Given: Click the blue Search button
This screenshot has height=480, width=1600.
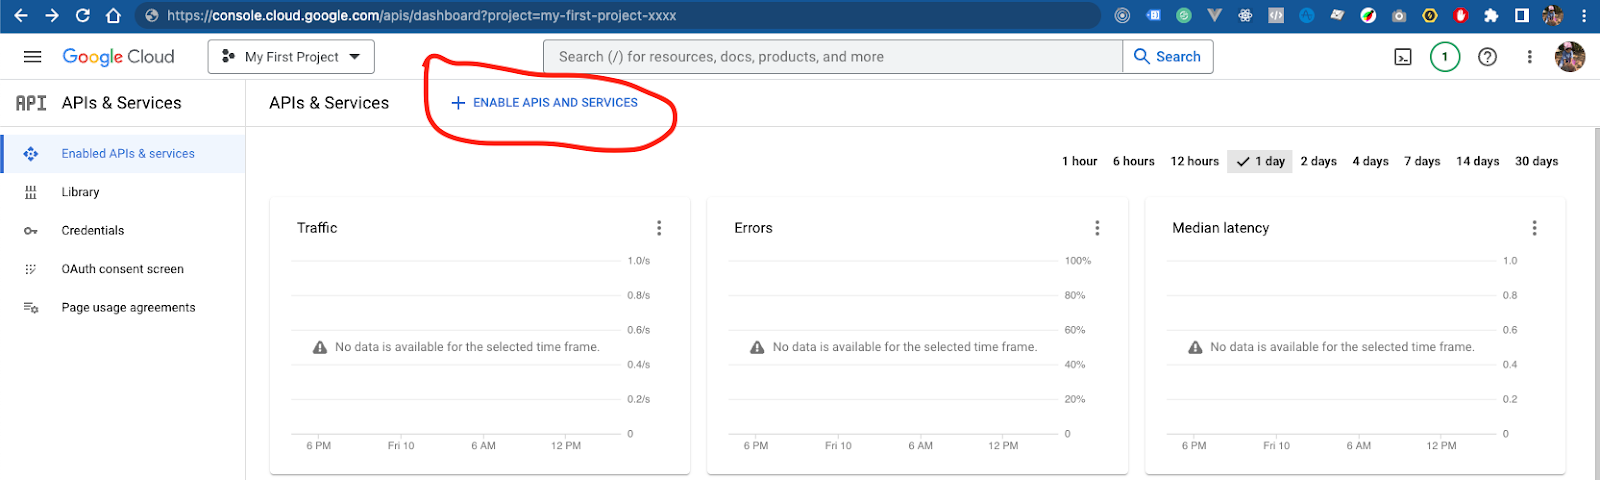Looking at the screenshot, I should [1168, 57].
